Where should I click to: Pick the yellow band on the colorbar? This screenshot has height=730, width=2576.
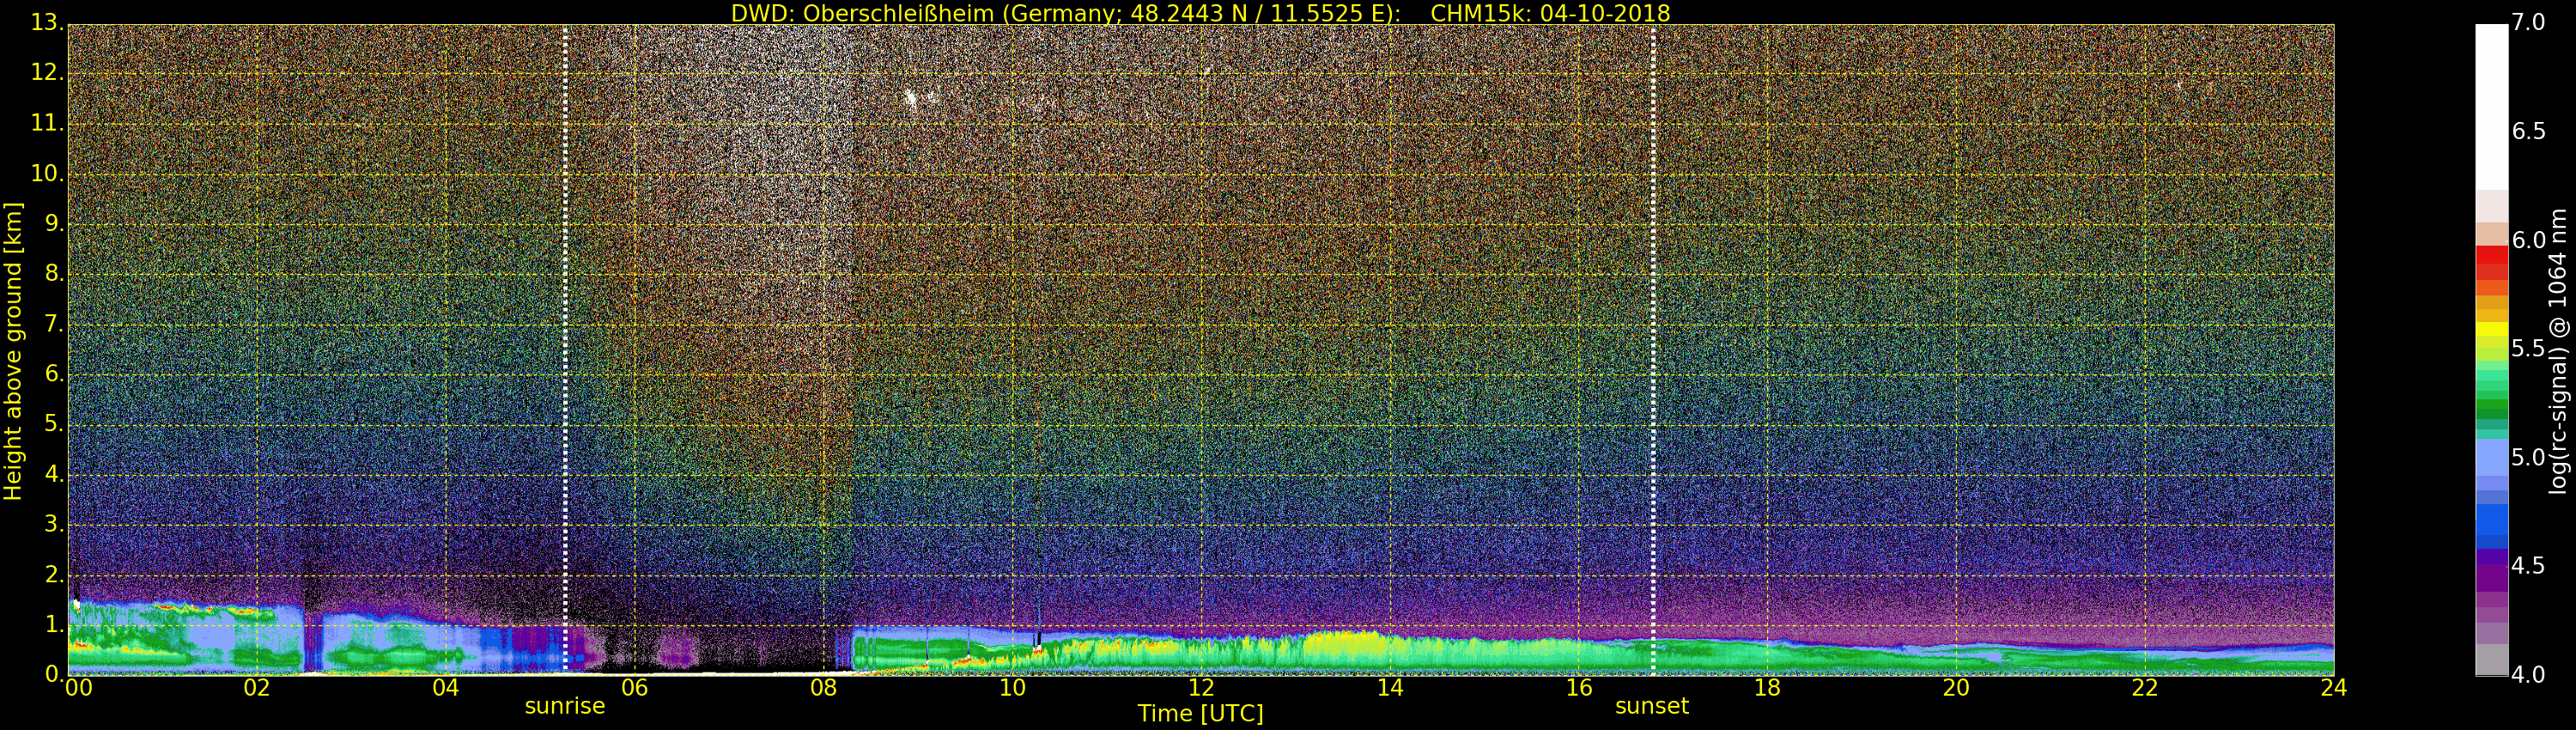(2491, 330)
